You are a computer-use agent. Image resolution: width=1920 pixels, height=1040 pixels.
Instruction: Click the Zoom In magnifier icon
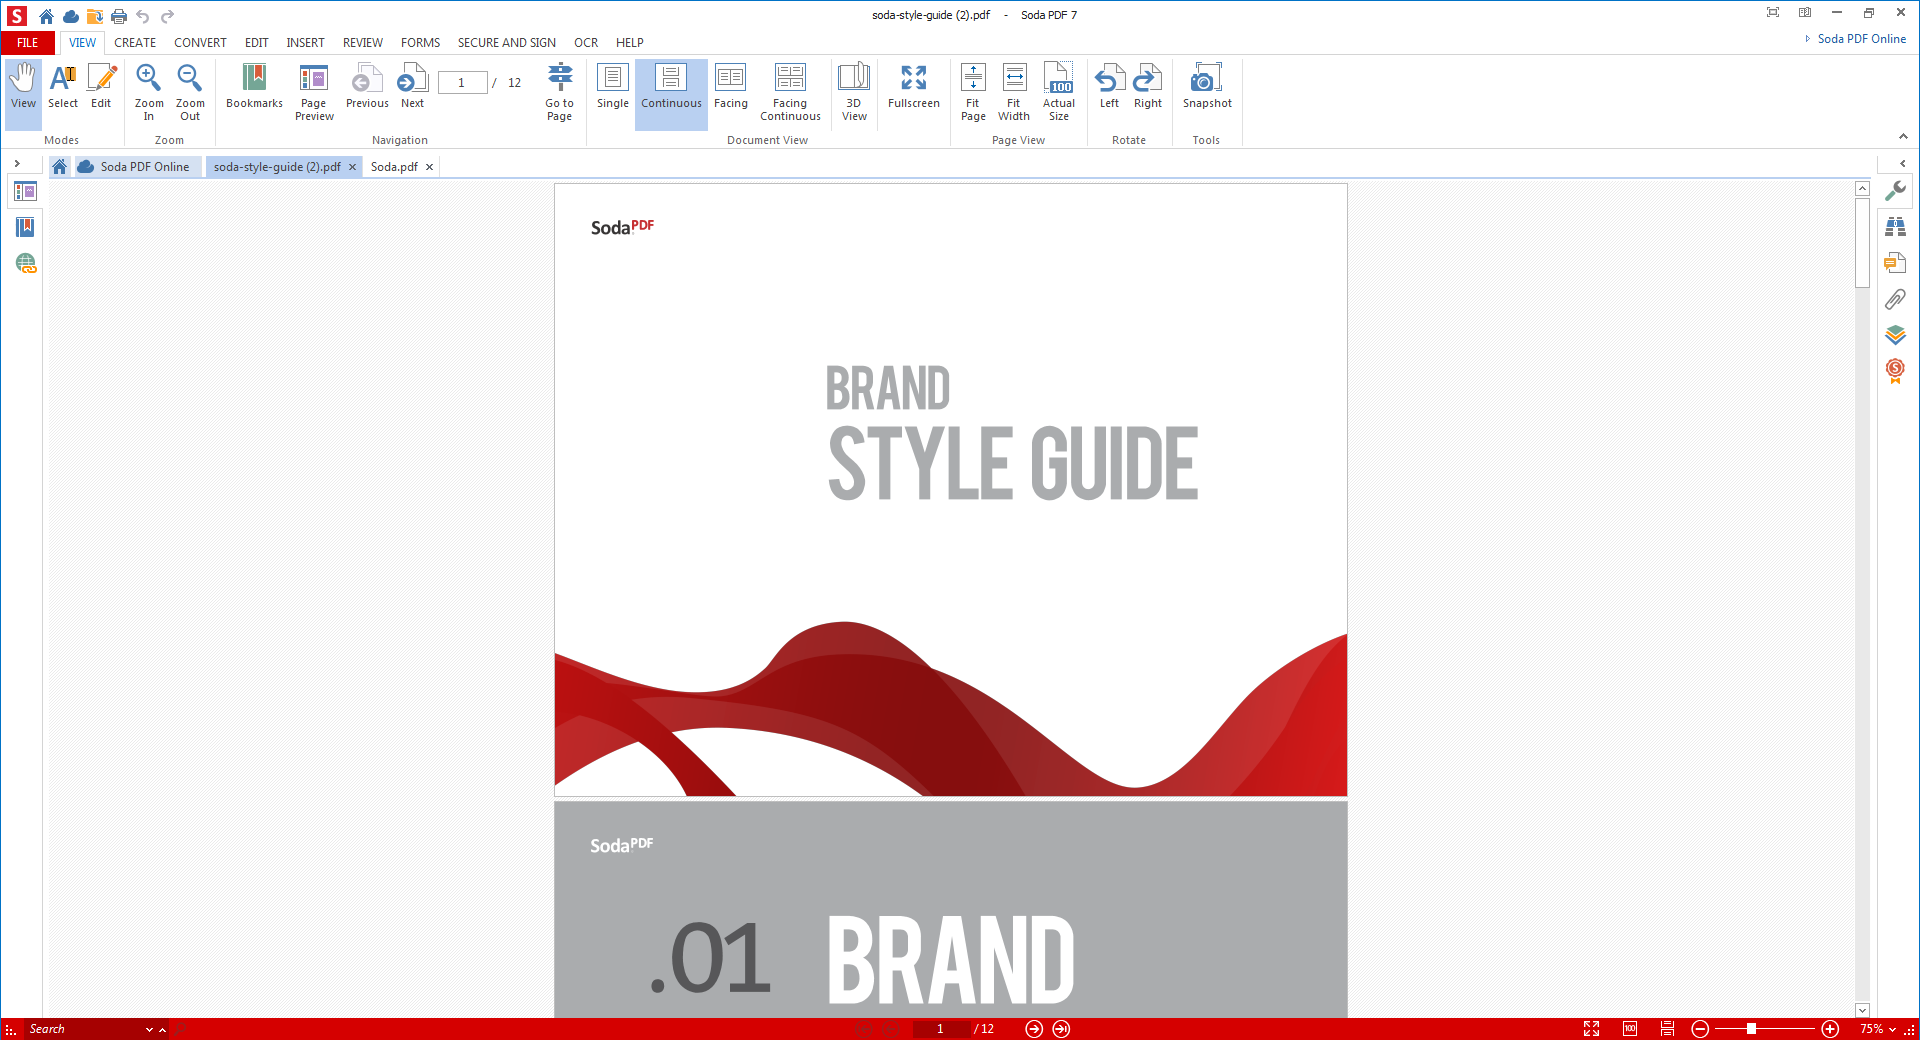pyautogui.click(x=149, y=91)
